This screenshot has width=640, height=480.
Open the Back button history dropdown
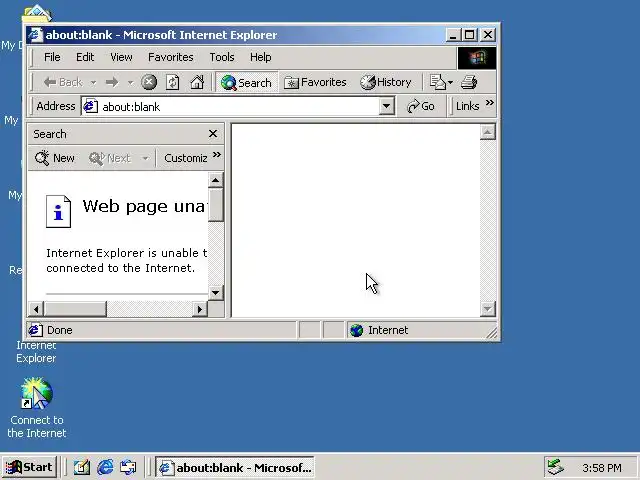[93, 83]
